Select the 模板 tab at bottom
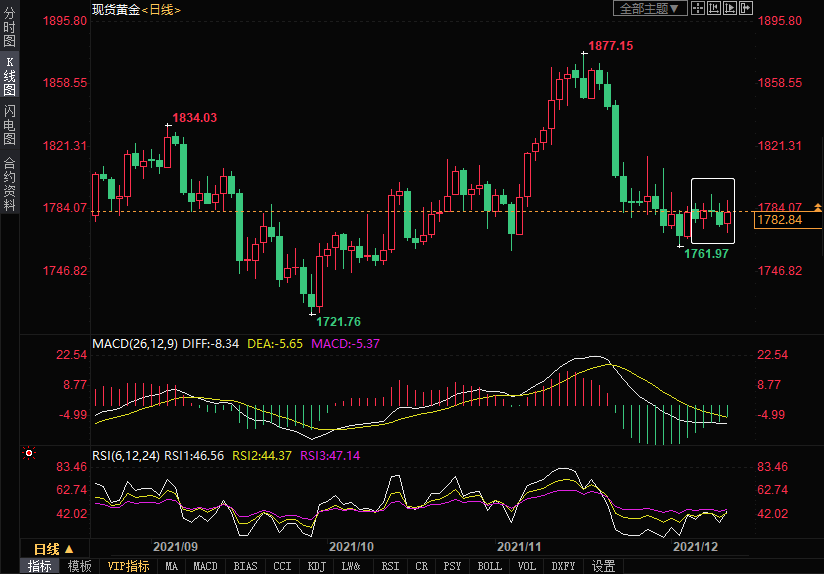 [79, 566]
